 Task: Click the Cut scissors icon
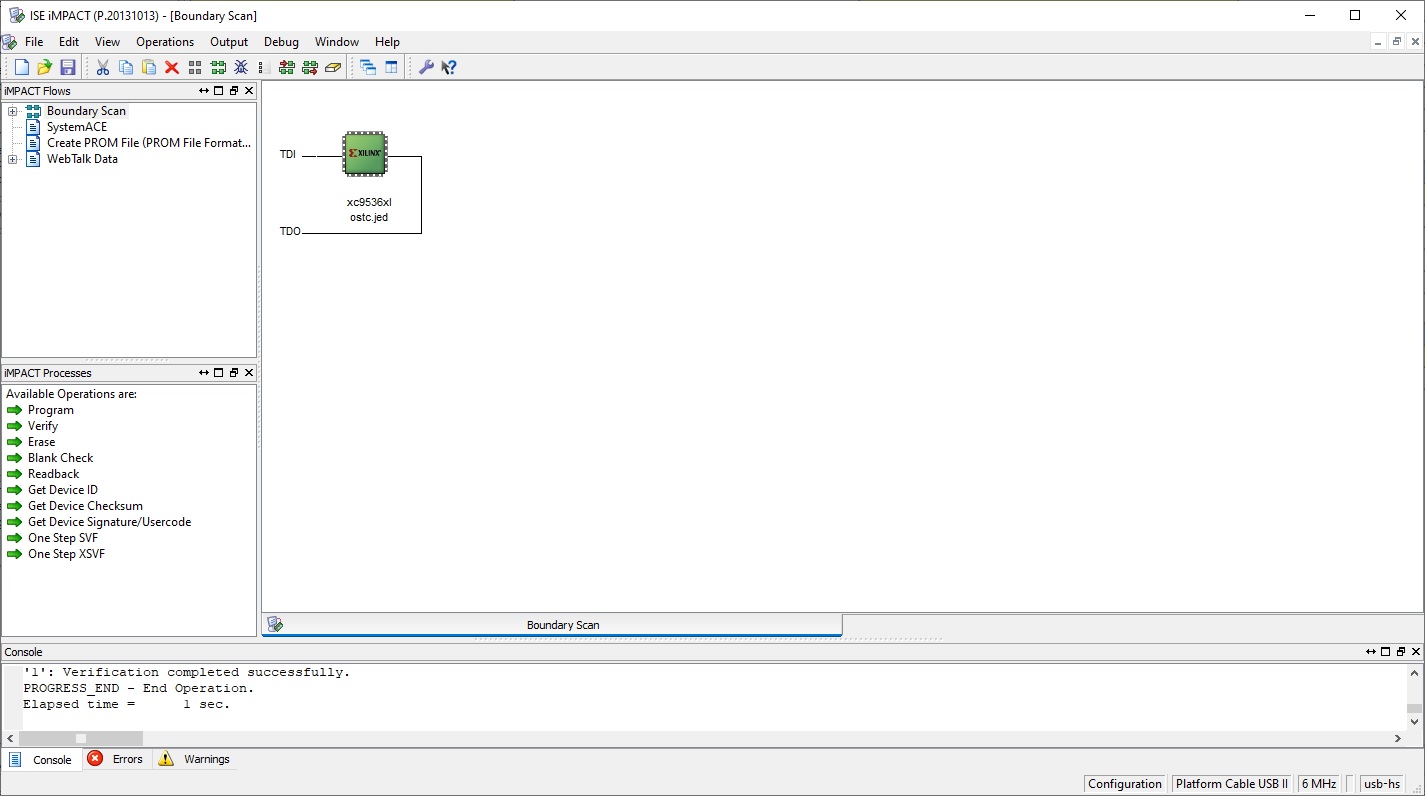(x=102, y=67)
